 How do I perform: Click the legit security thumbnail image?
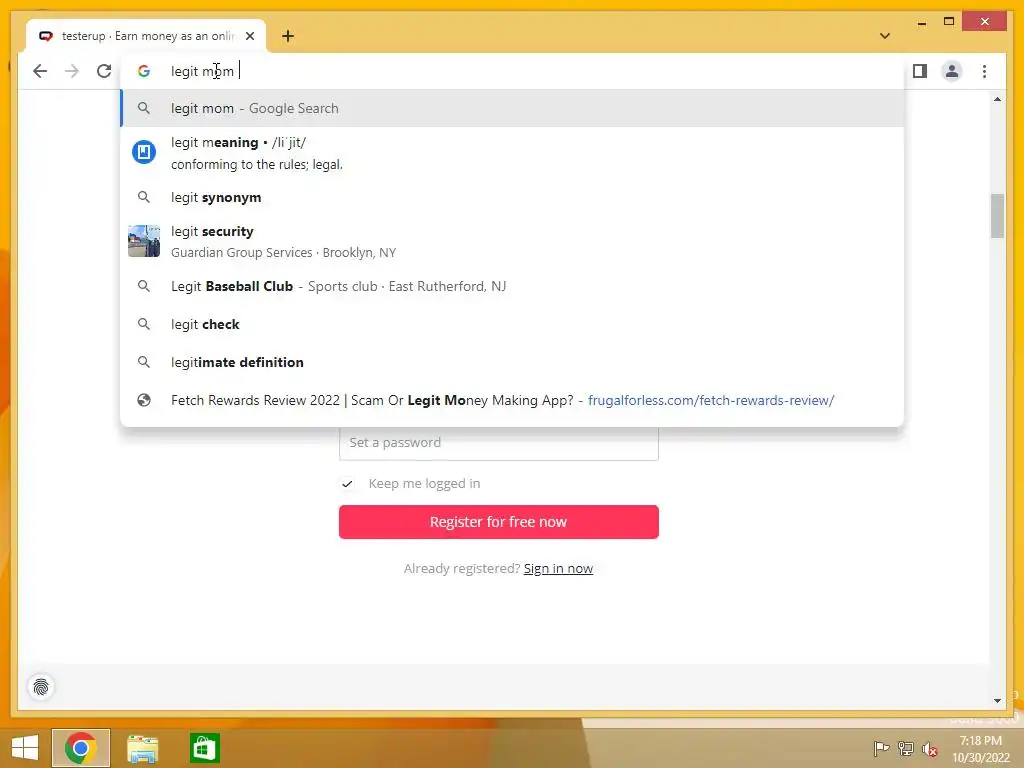click(144, 241)
